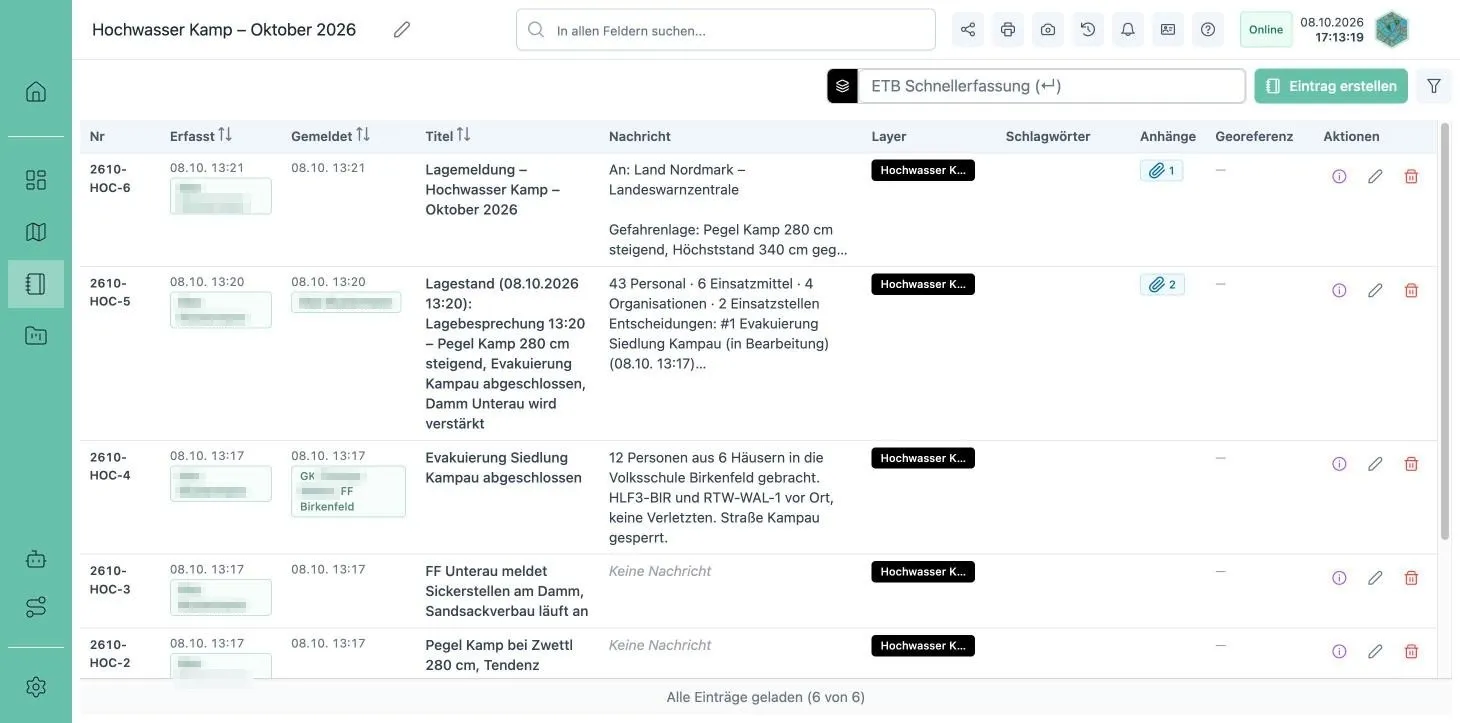Open the user avatar in top right
This screenshot has height=723, width=1460.
click(x=1391, y=30)
